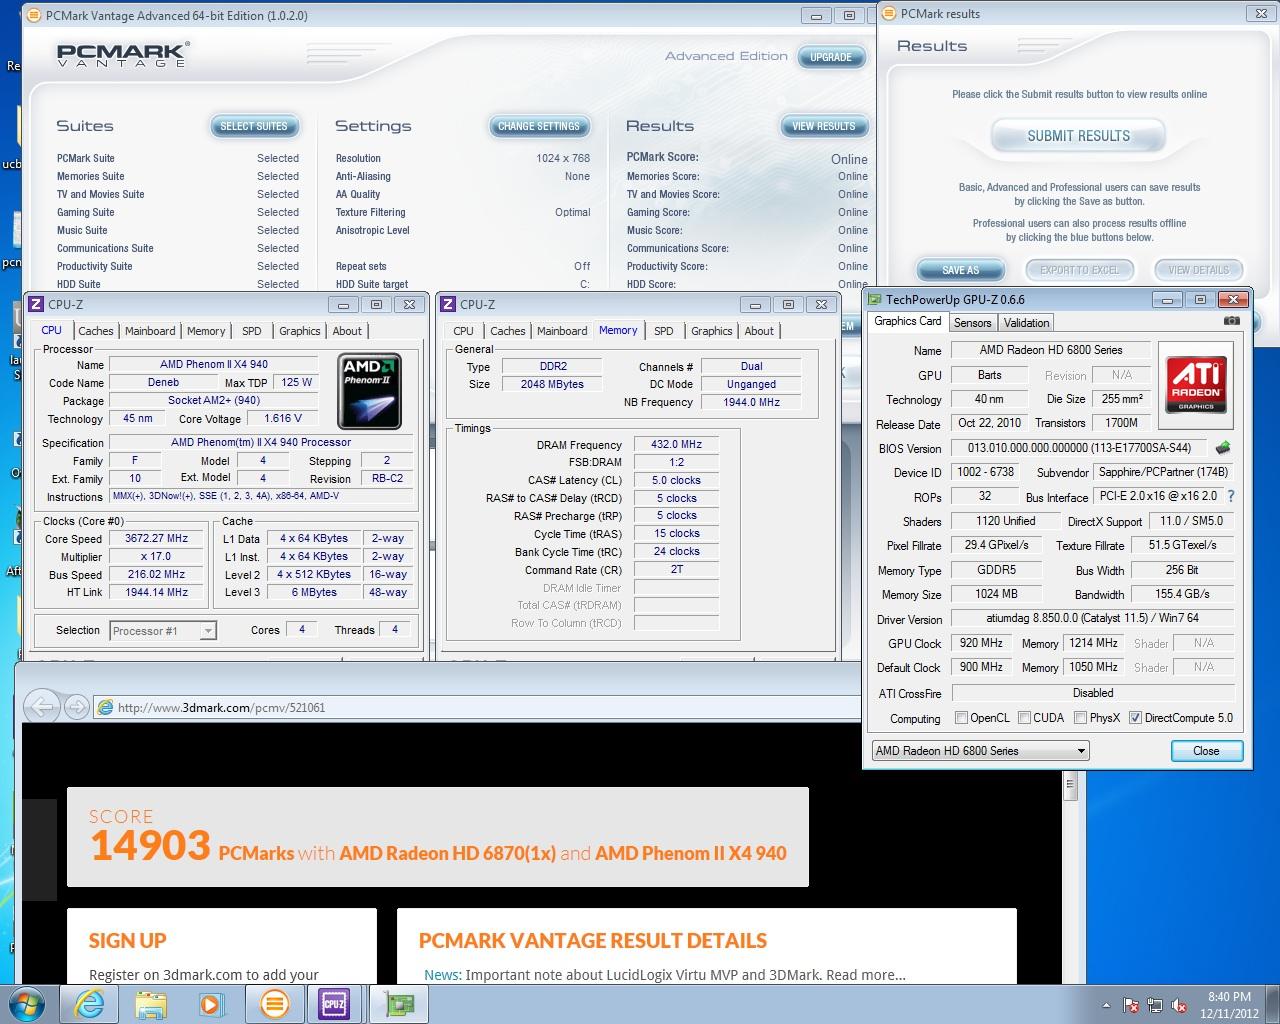Viewport: 1280px width, 1024px height.
Task: Click the GPU Clock value 920 MHz
Action: [x=981, y=643]
